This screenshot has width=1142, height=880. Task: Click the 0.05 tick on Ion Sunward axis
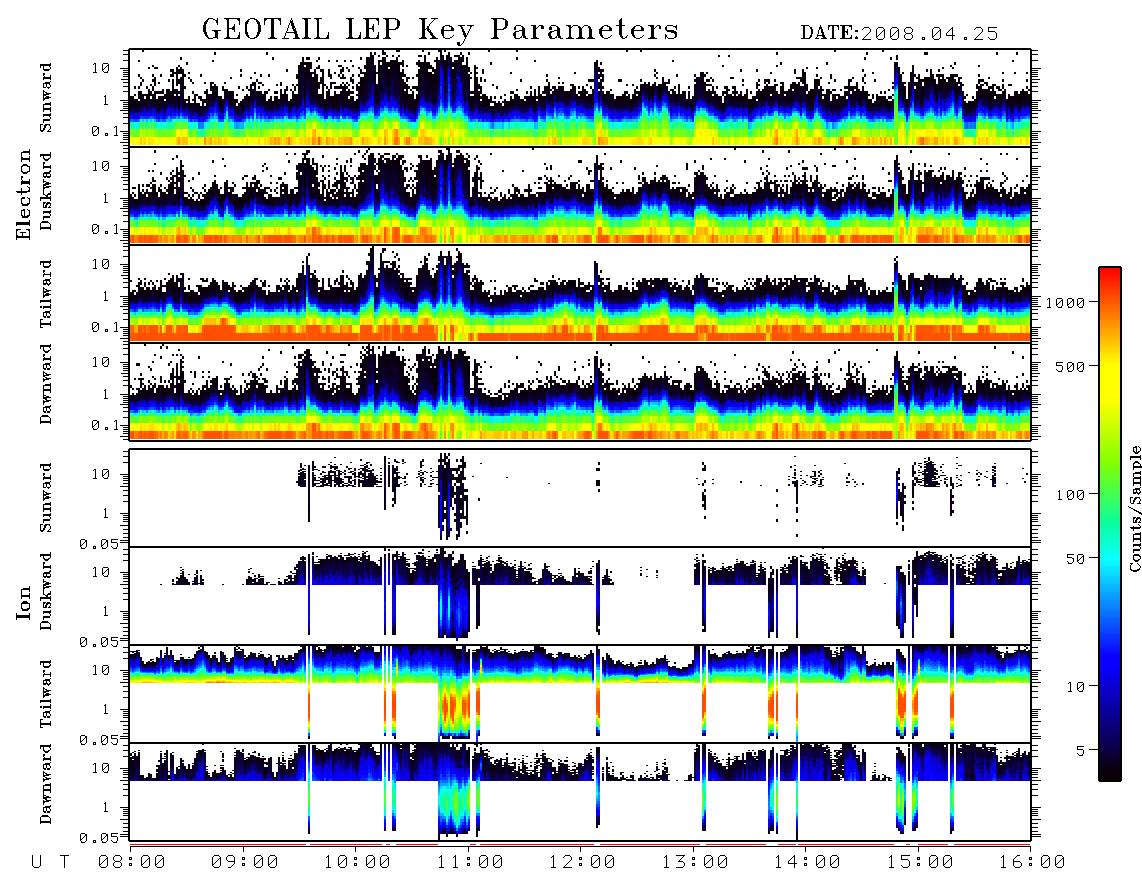98,543
